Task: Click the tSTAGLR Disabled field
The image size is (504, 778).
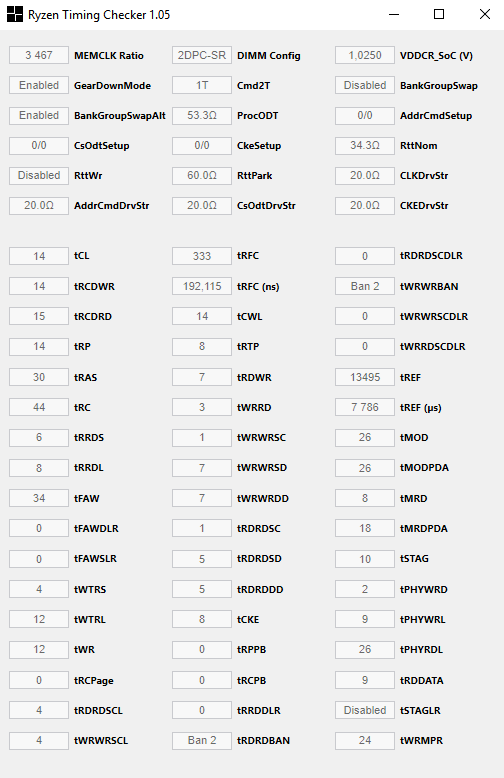Action: click(365, 710)
